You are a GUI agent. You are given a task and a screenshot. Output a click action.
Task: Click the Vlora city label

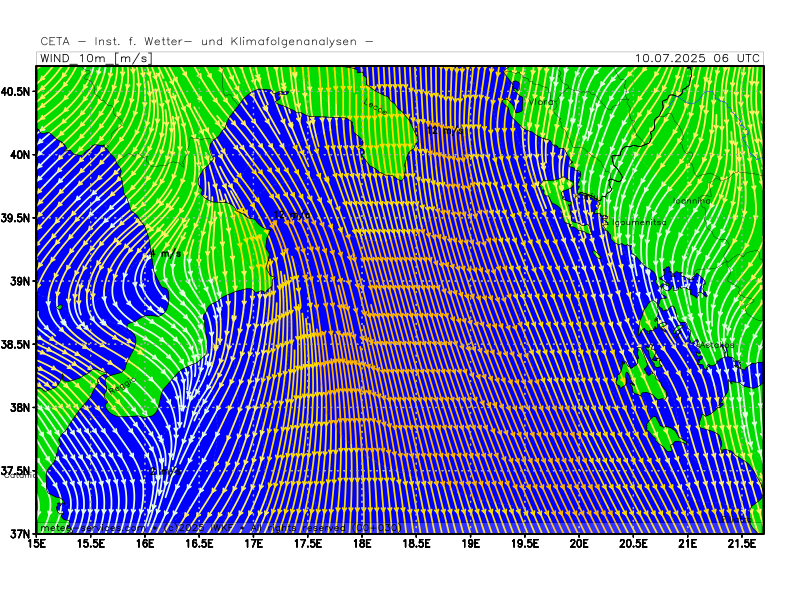[542, 102]
